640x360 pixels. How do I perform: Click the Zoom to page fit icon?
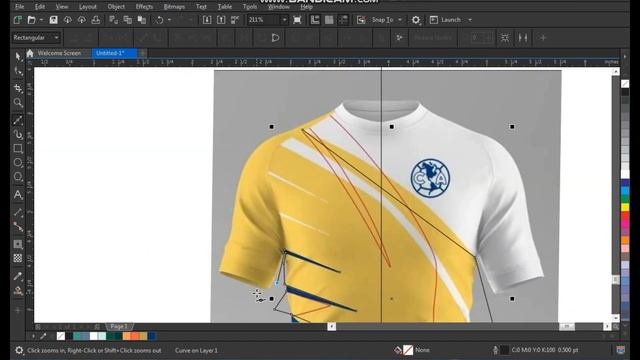[x=297, y=20]
